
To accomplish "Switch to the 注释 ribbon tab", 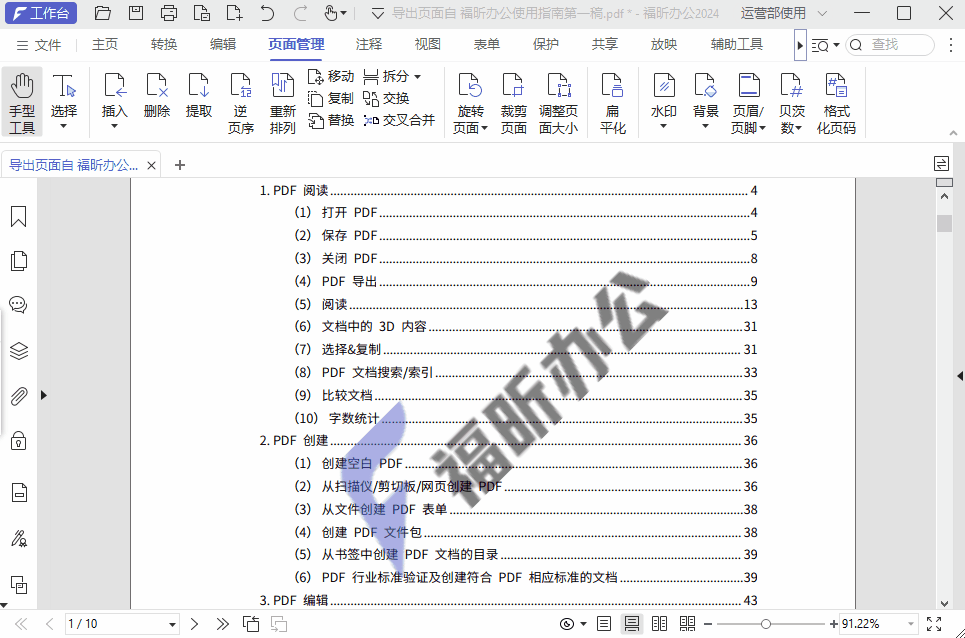I will pos(367,44).
